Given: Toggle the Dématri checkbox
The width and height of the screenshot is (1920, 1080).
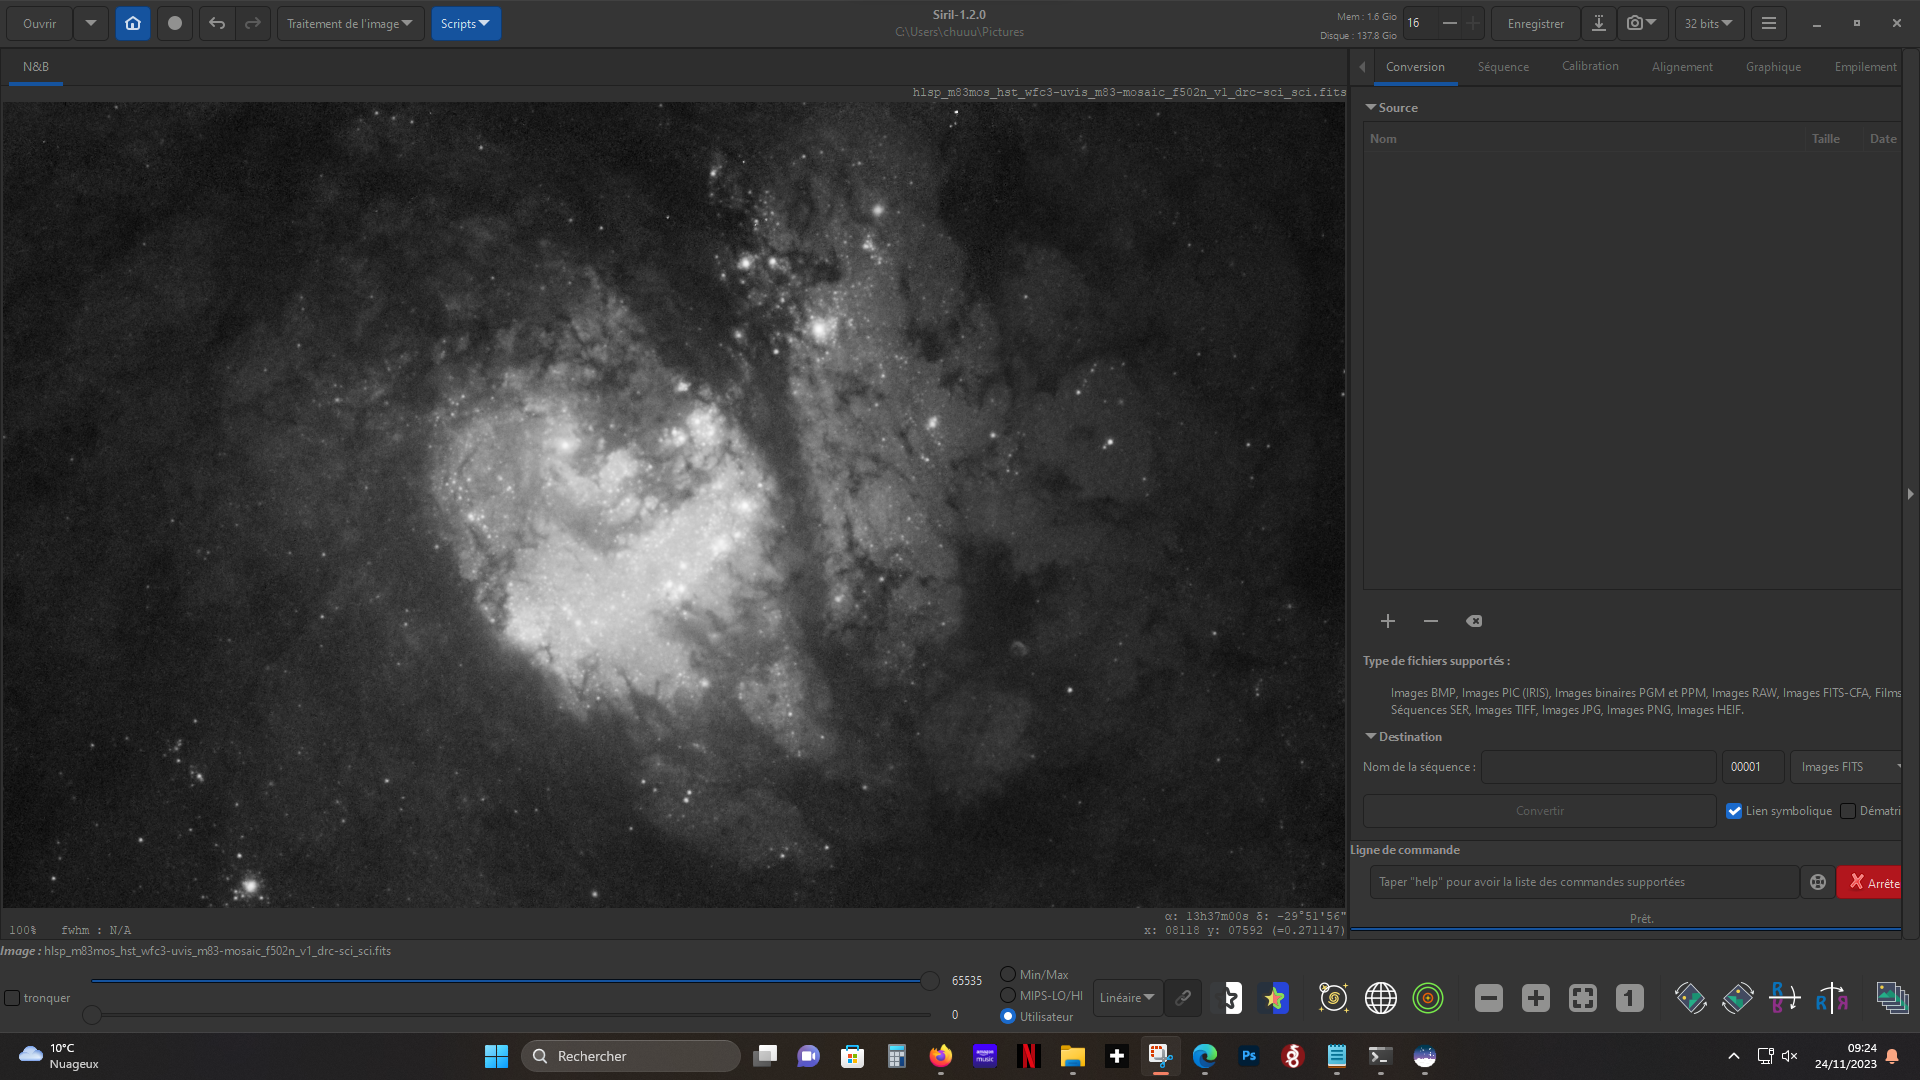Looking at the screenshot, I should [1848, 811].
